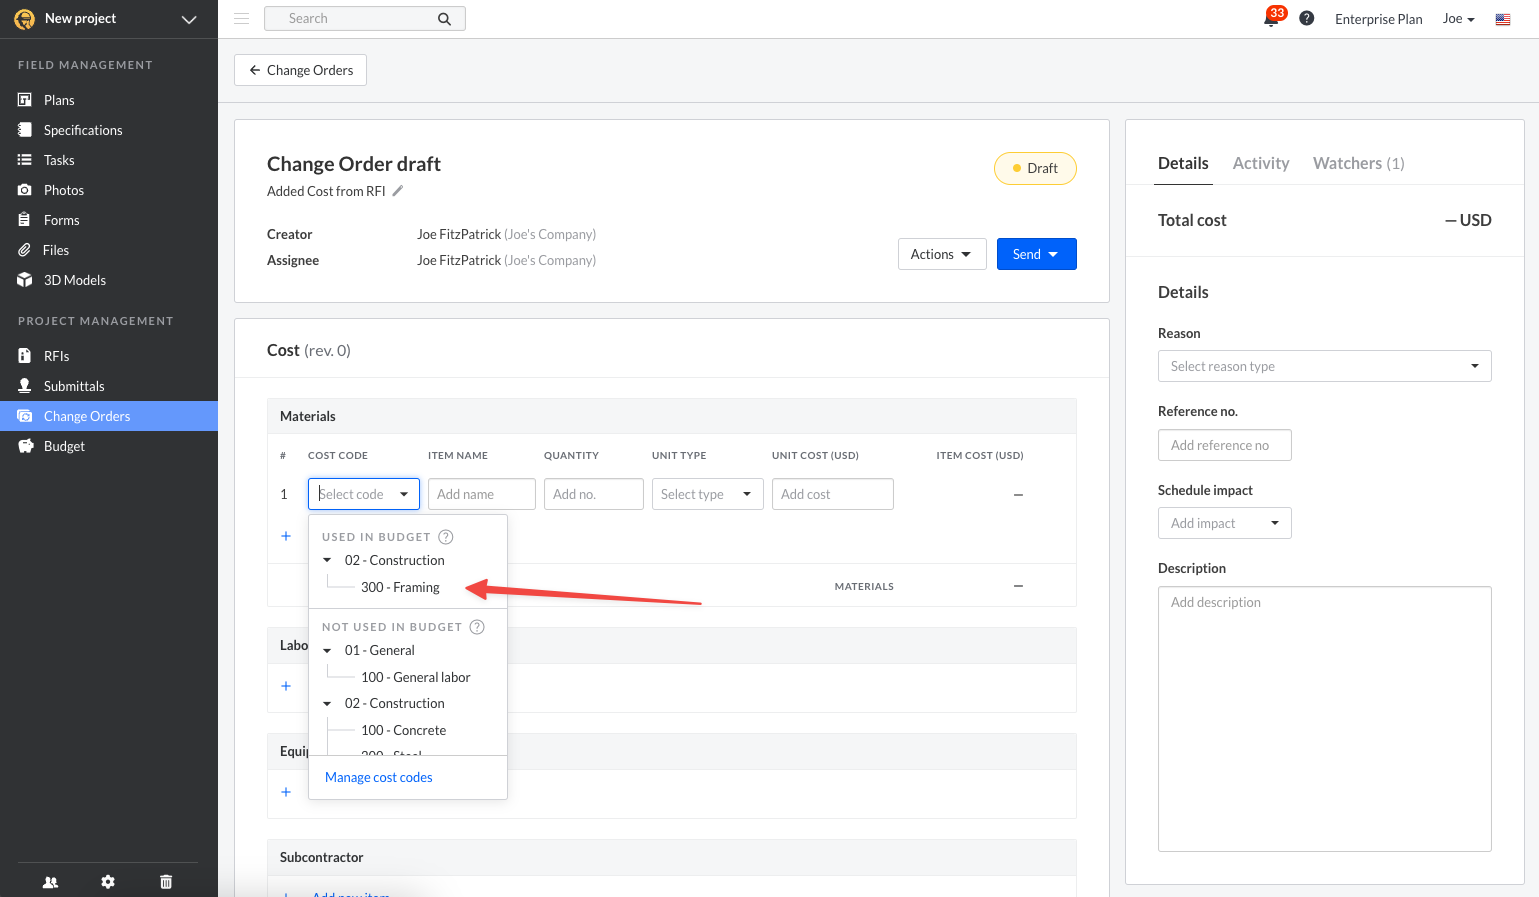Toggle the hamburger menu icon
Viewport: 1539px width, 897px height.
point(241,19)
